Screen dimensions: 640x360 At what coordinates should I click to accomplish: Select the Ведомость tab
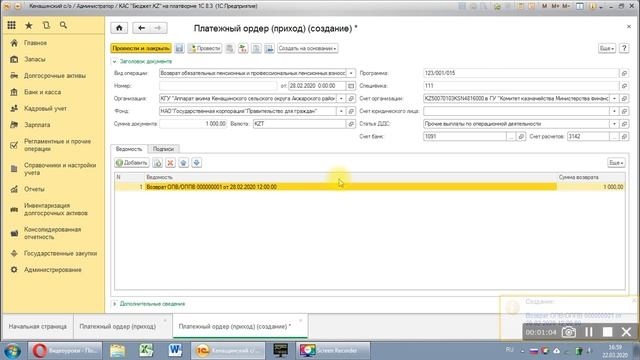tap(129, 149)
